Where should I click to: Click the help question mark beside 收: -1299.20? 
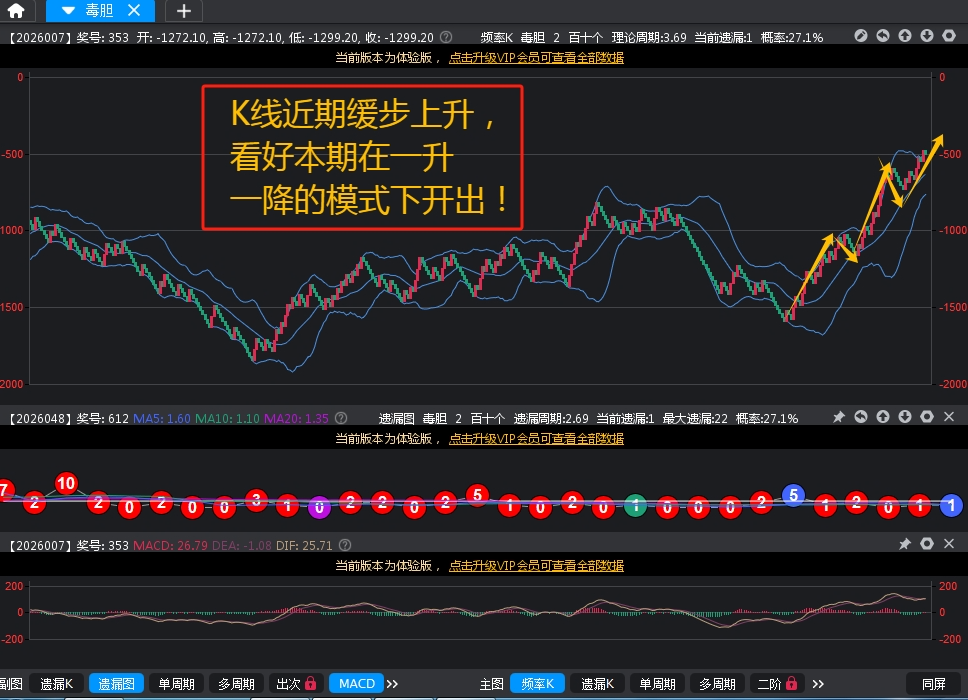(446, 37)
